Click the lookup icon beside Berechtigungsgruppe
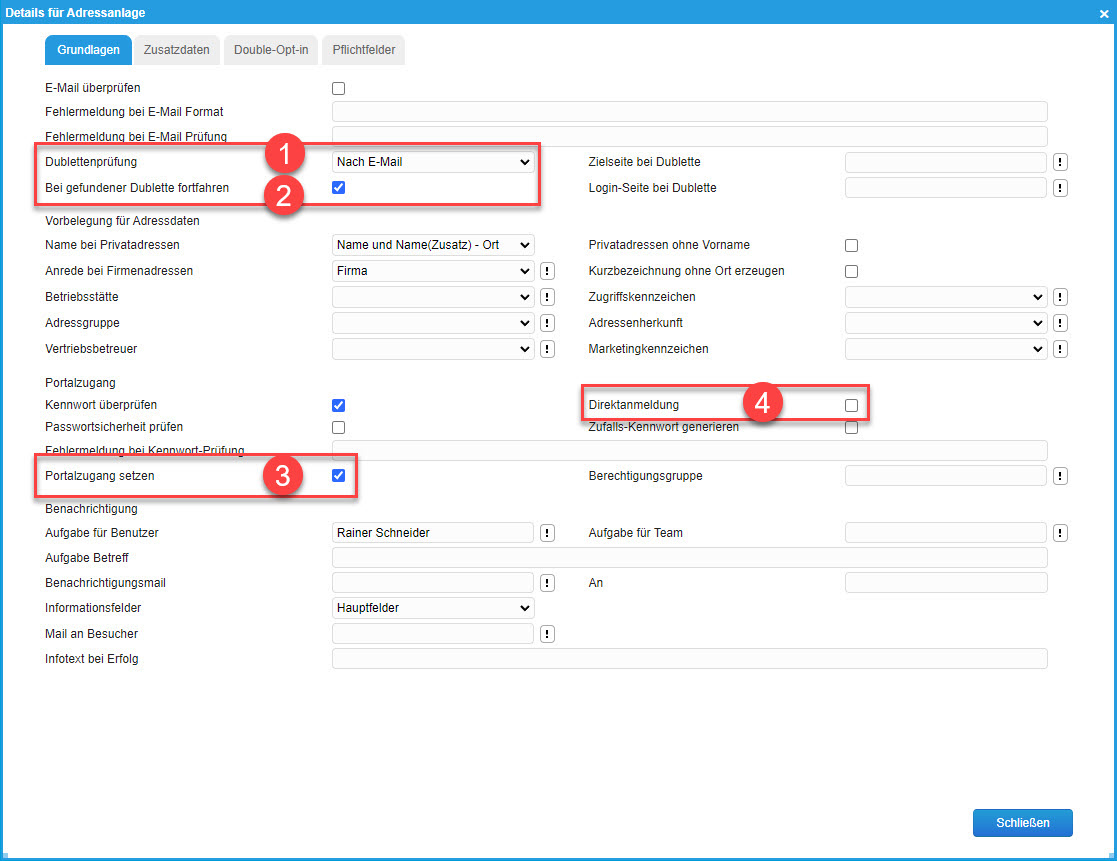Screen dimensions: 1117x861 [1060, 476]
